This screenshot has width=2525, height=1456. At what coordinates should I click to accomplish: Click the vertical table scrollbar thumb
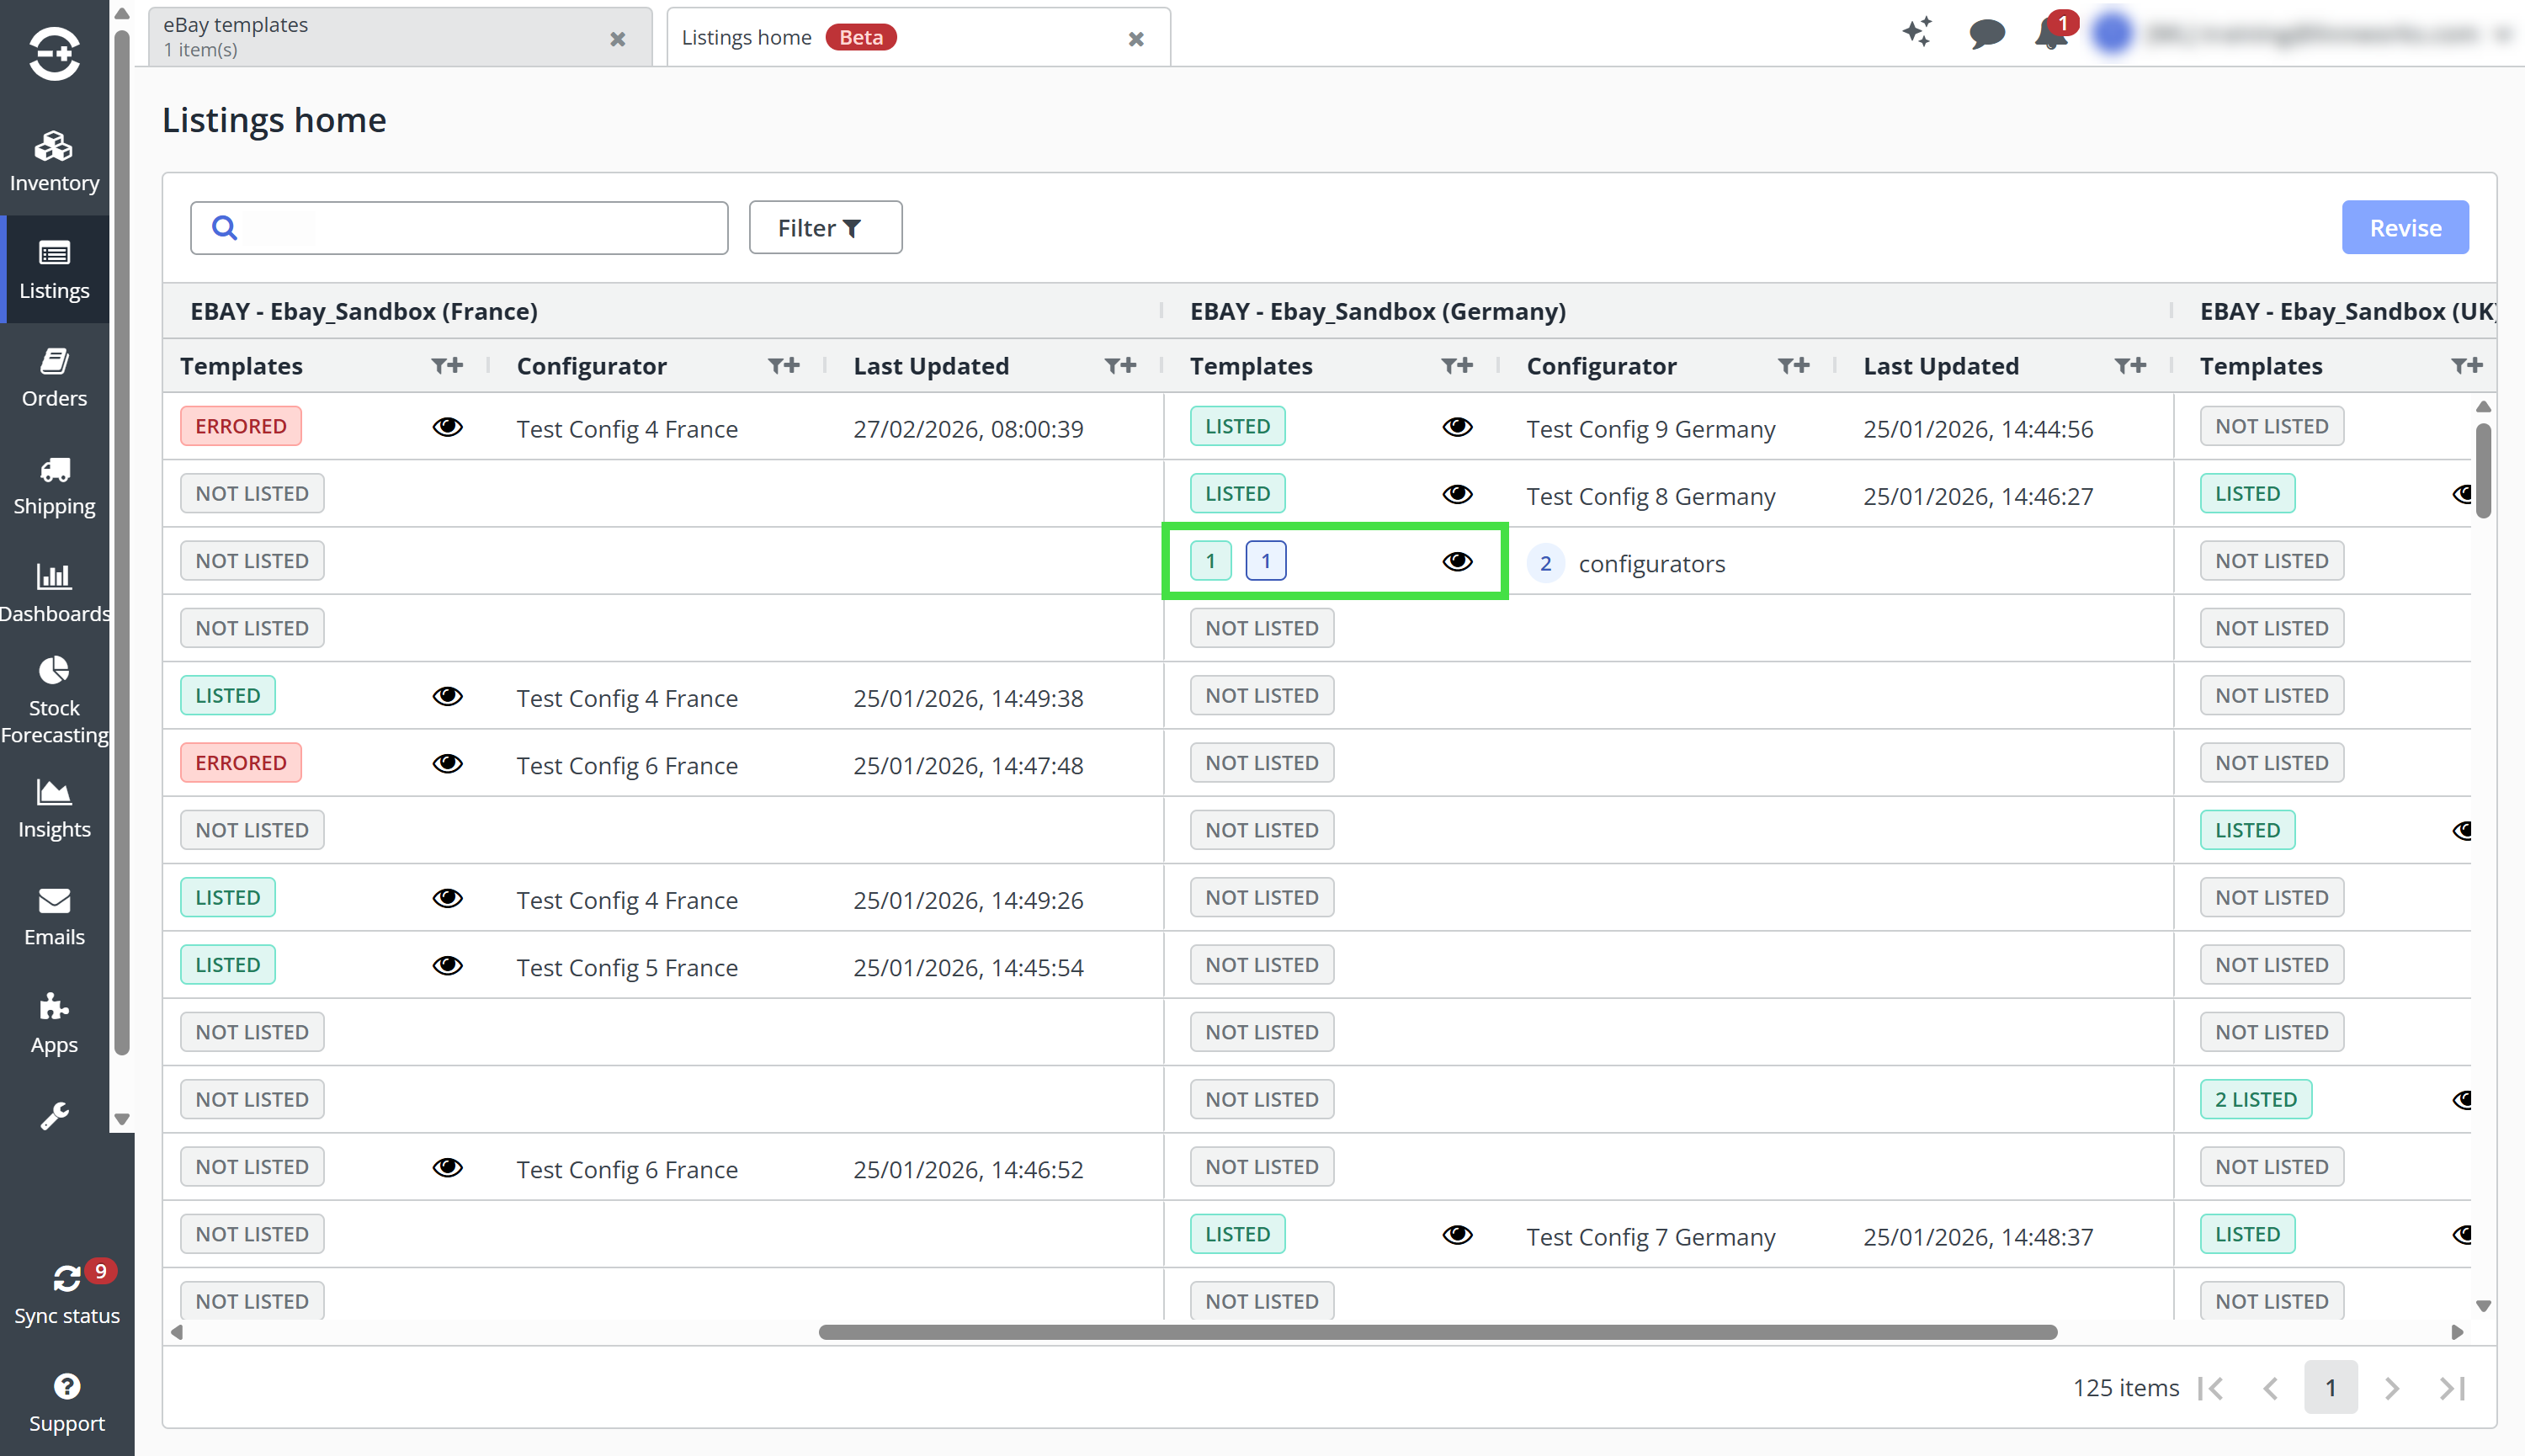tap(2483, 470)
